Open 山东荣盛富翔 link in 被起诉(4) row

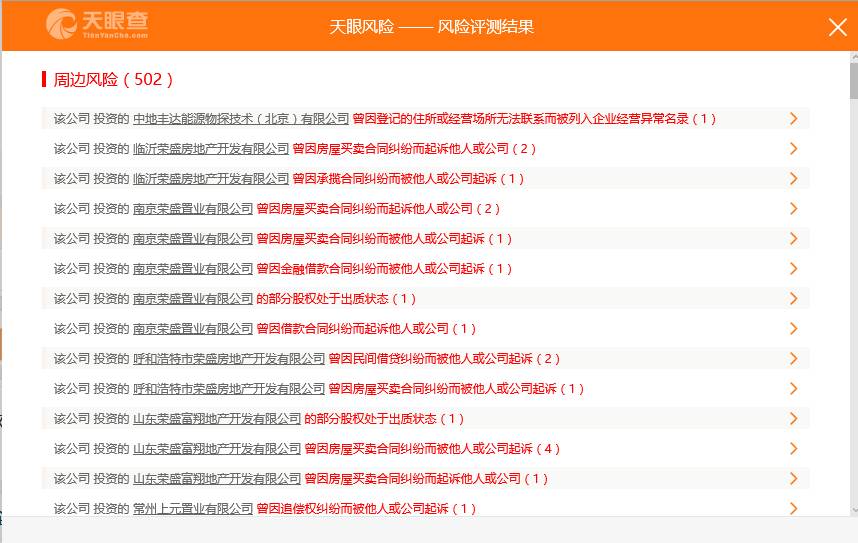coord(217,449)
